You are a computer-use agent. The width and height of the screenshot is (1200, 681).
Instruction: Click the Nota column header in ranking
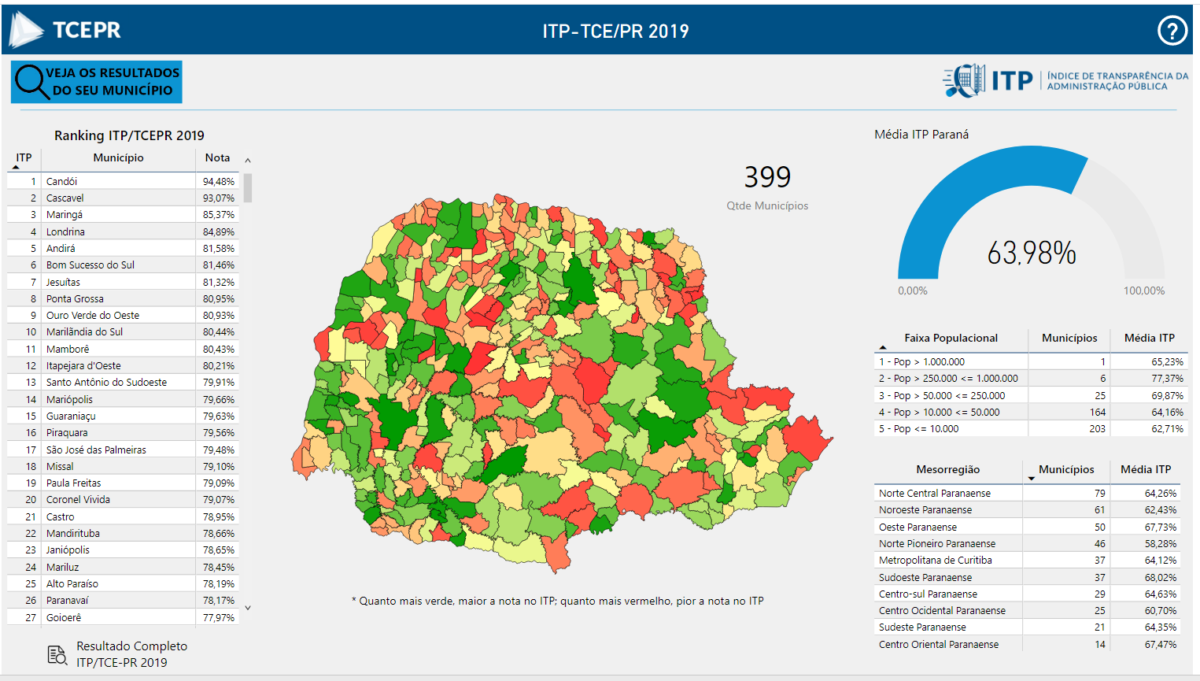[x=217, y=158]
